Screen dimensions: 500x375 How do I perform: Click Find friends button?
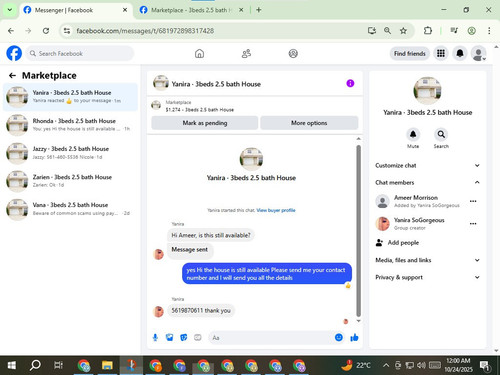click(x=410, y=53)
